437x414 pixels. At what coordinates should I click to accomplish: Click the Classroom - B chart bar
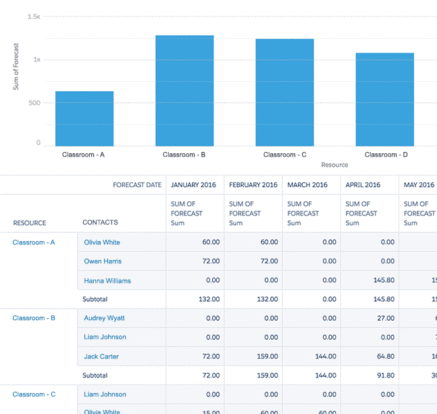185,91
